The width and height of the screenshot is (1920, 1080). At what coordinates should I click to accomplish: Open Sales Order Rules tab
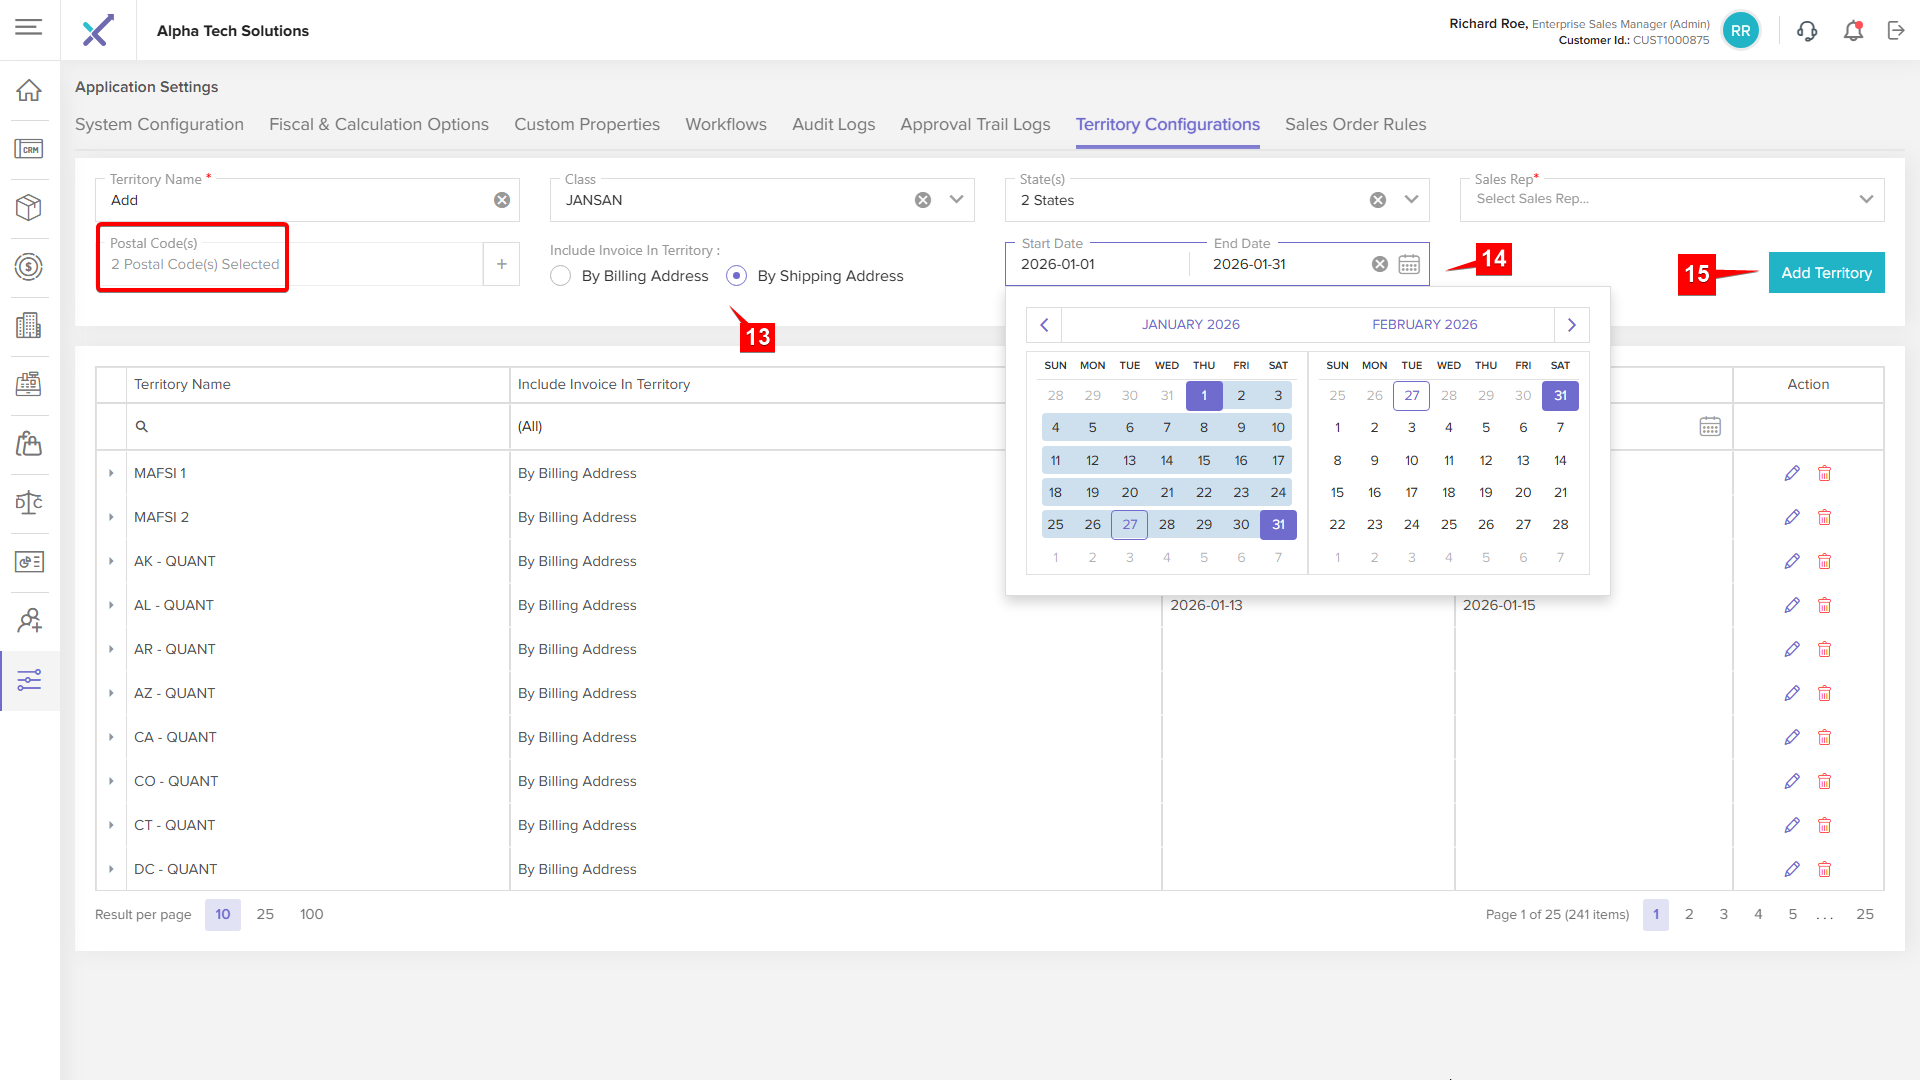(1355, 124)
